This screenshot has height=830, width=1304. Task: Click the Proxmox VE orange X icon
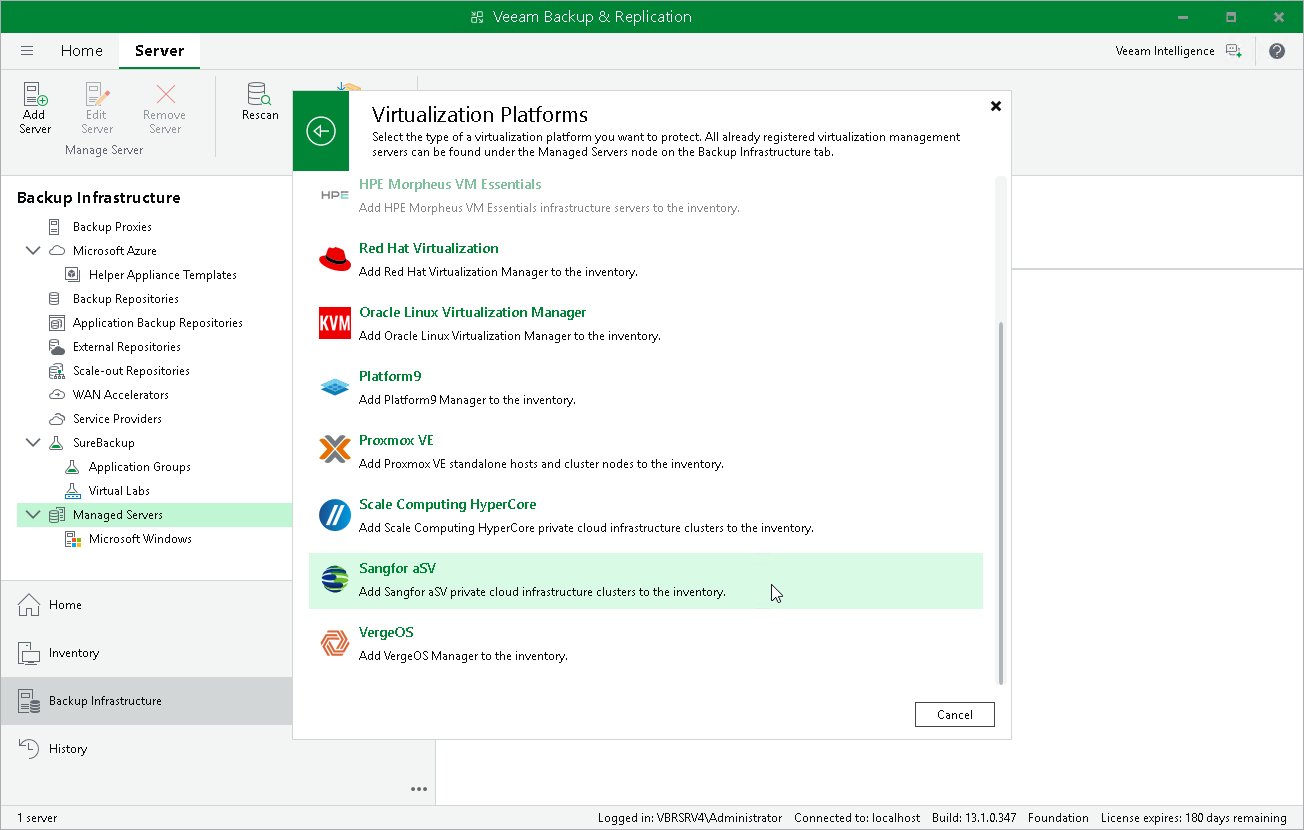tap(335, 451)
